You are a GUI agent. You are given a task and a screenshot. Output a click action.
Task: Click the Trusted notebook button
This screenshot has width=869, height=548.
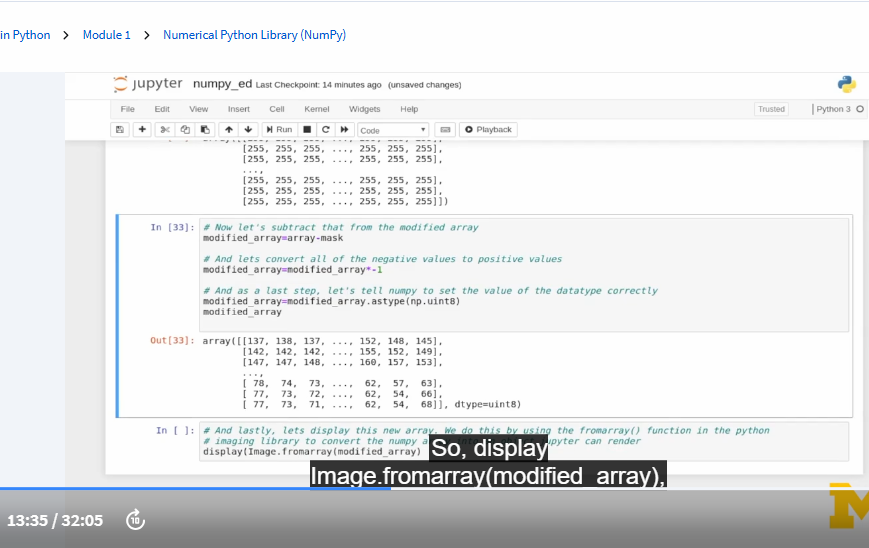point(771,109)
